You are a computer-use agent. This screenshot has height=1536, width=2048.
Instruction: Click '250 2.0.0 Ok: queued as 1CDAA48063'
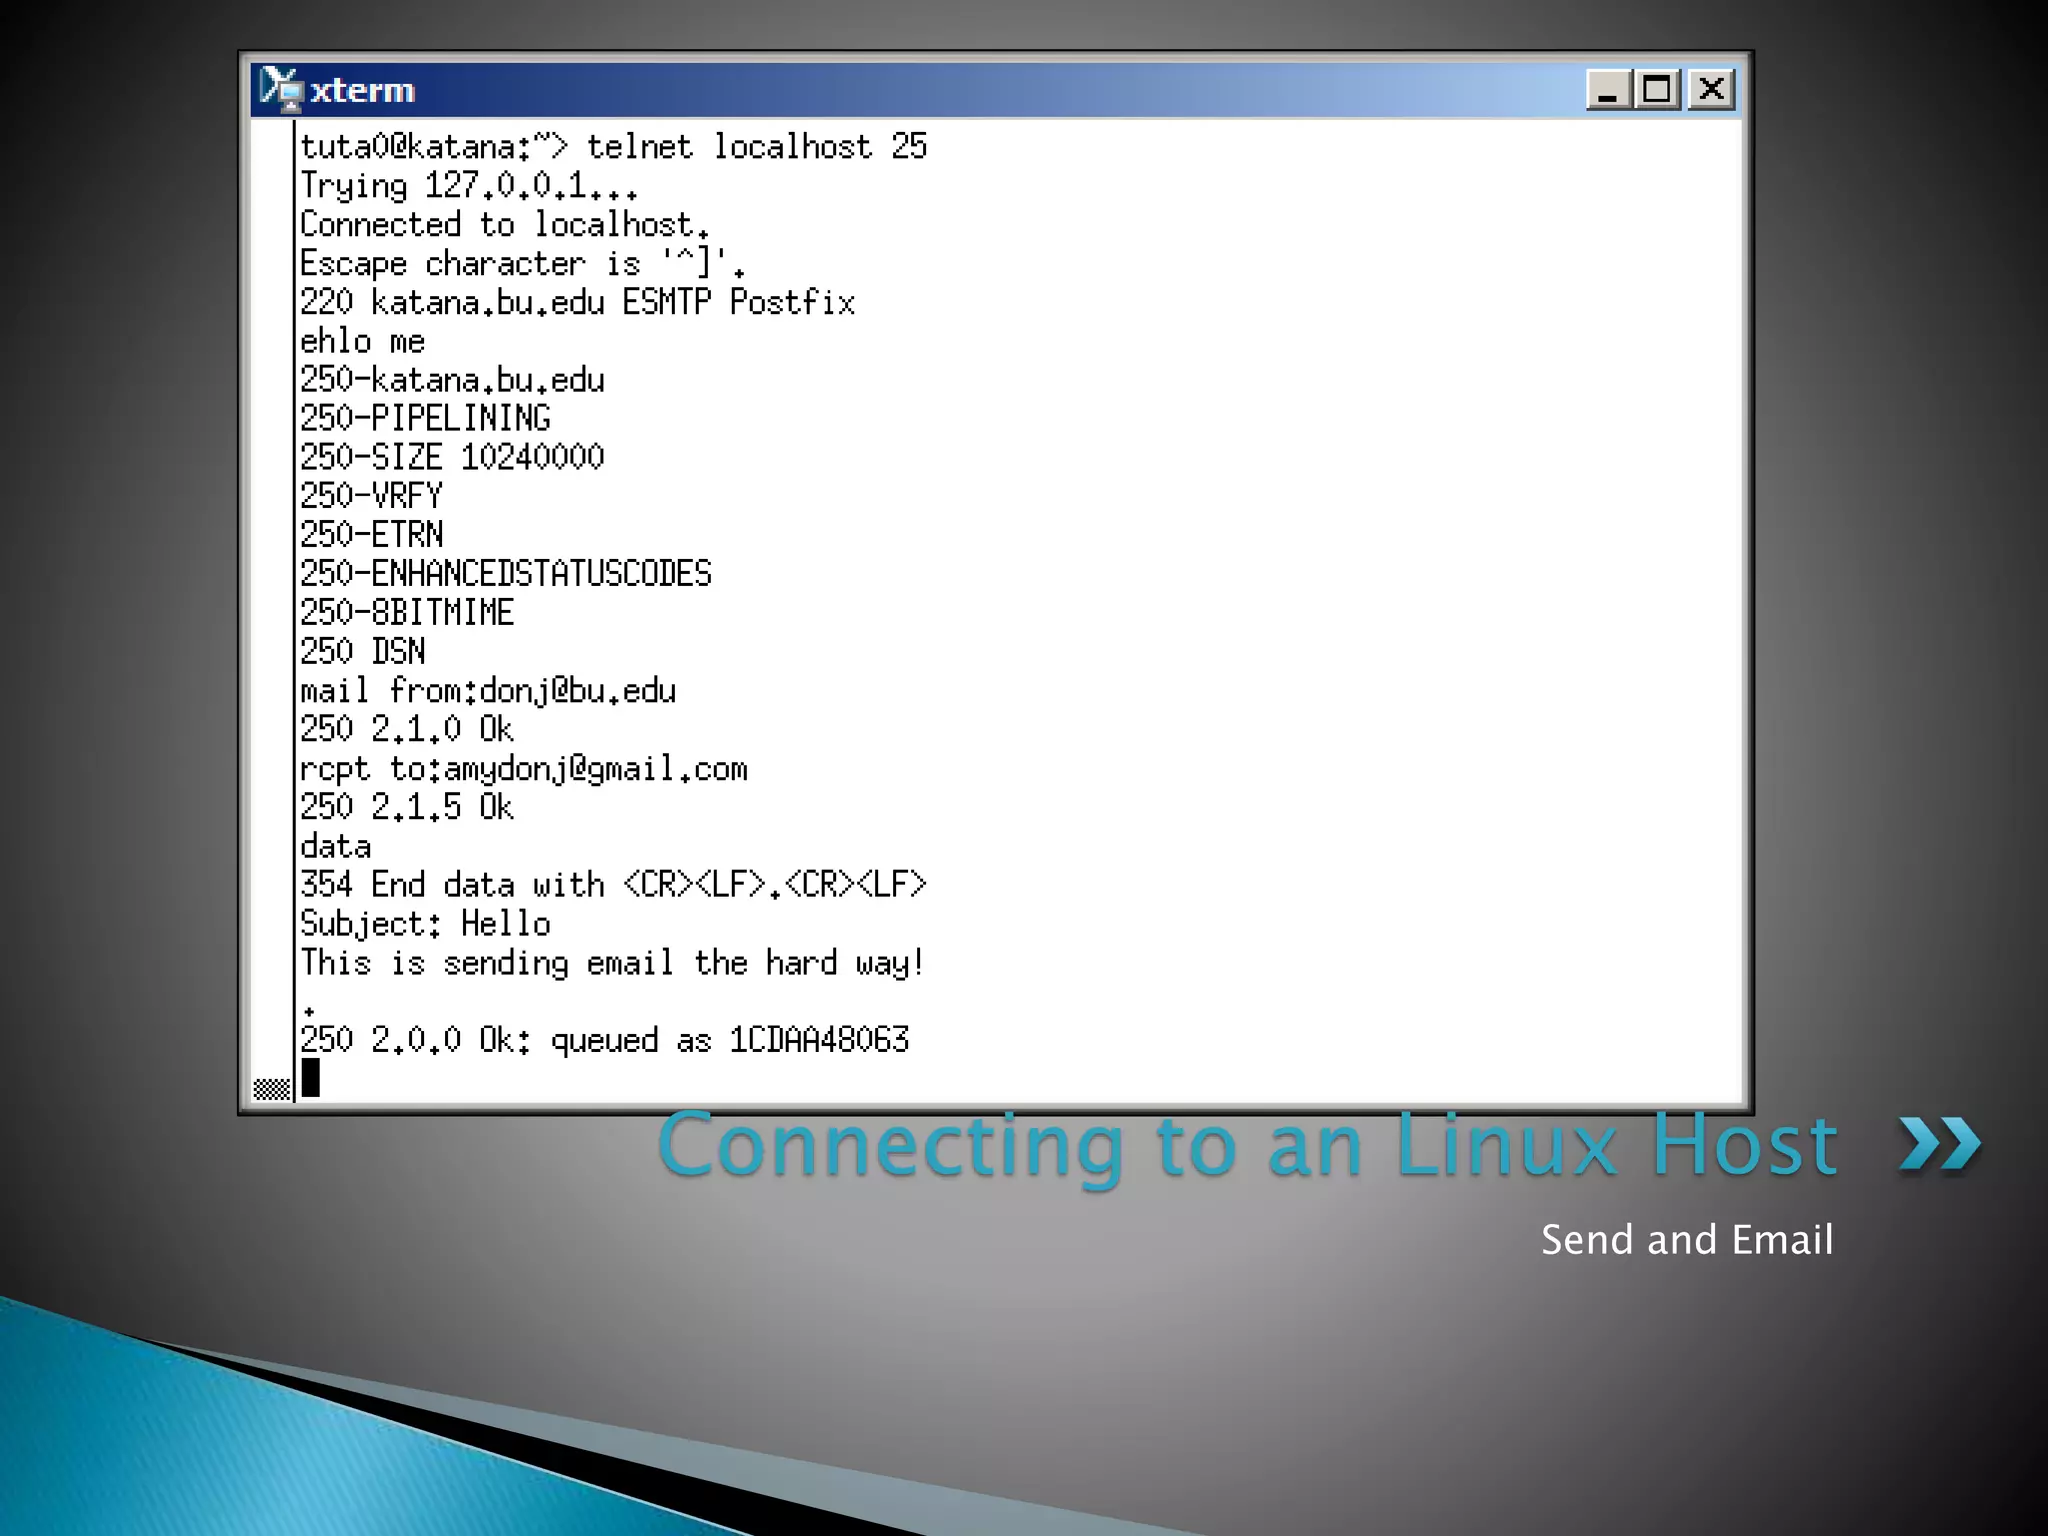coord(605,1041)
